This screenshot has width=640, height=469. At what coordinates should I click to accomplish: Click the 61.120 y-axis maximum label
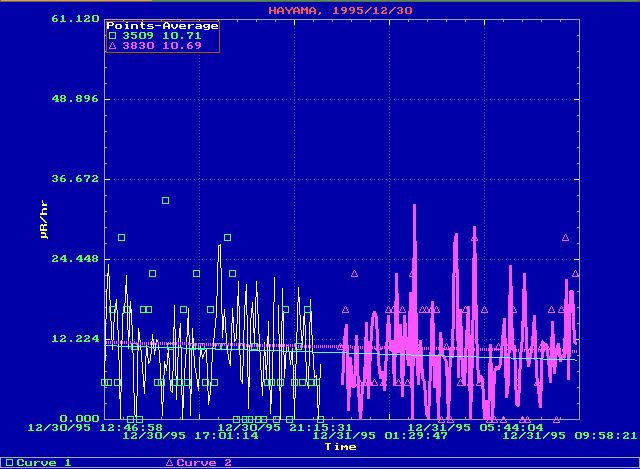(x=76, y=19)
